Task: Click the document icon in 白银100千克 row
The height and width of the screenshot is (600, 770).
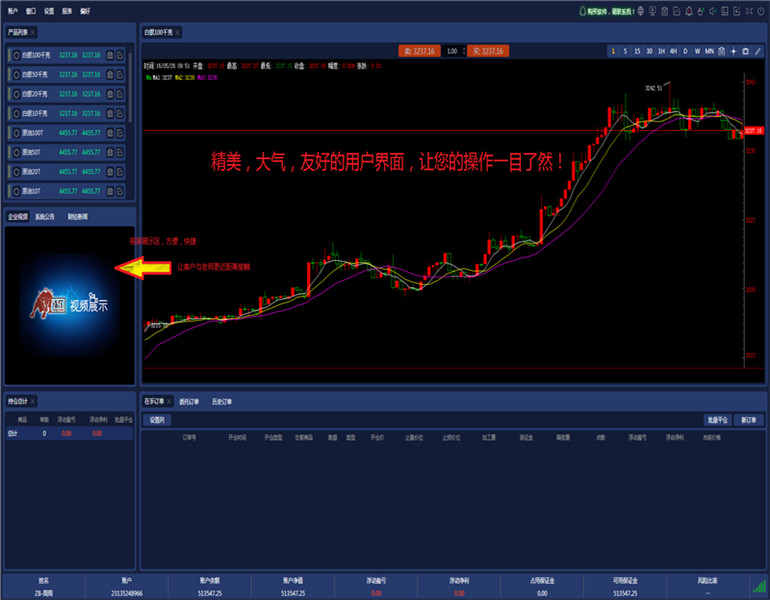Action: (x=120, y=55)
